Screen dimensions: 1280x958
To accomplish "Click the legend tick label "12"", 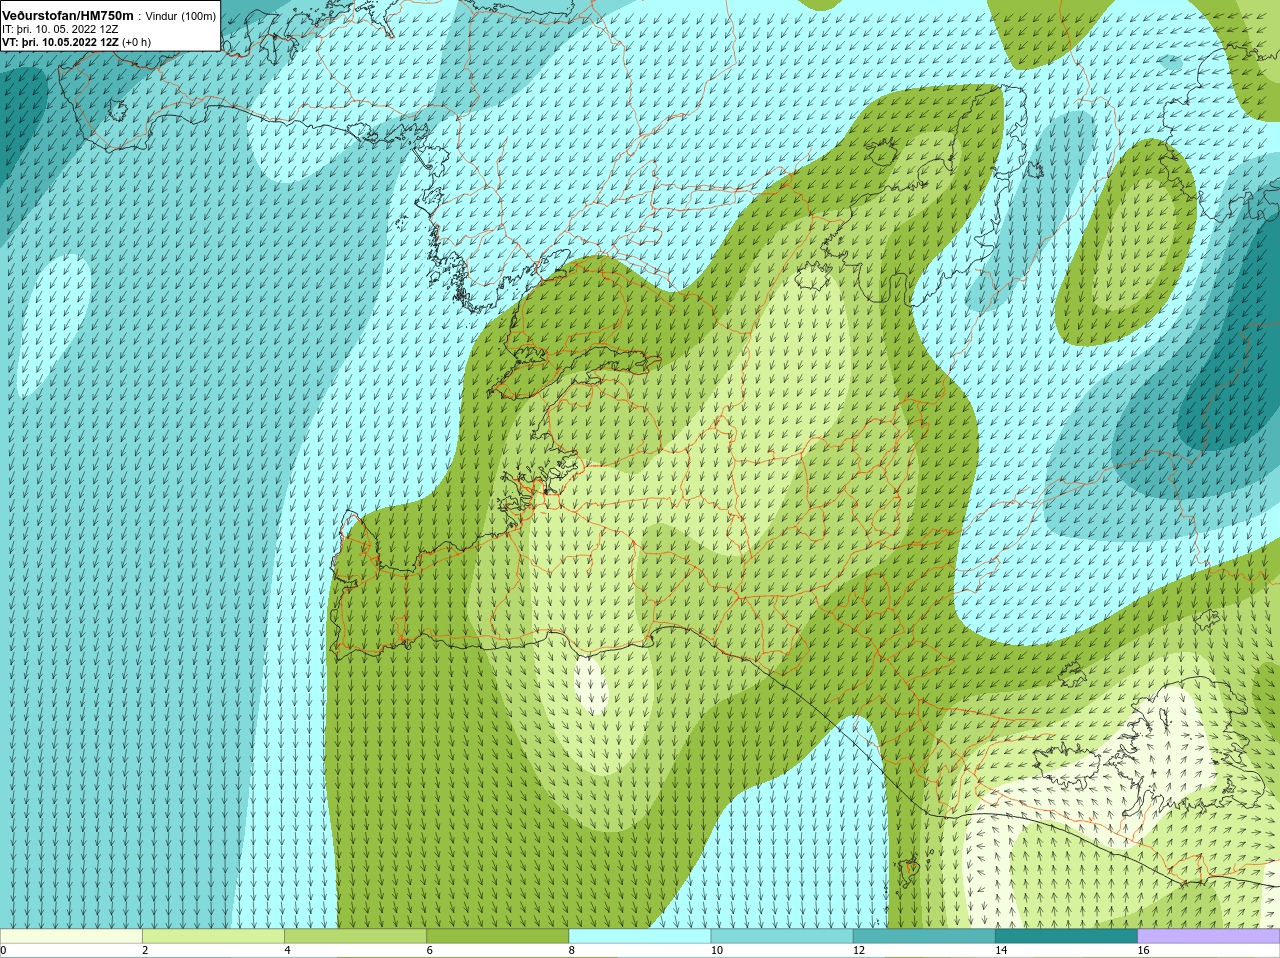I will tap(859, 950).
